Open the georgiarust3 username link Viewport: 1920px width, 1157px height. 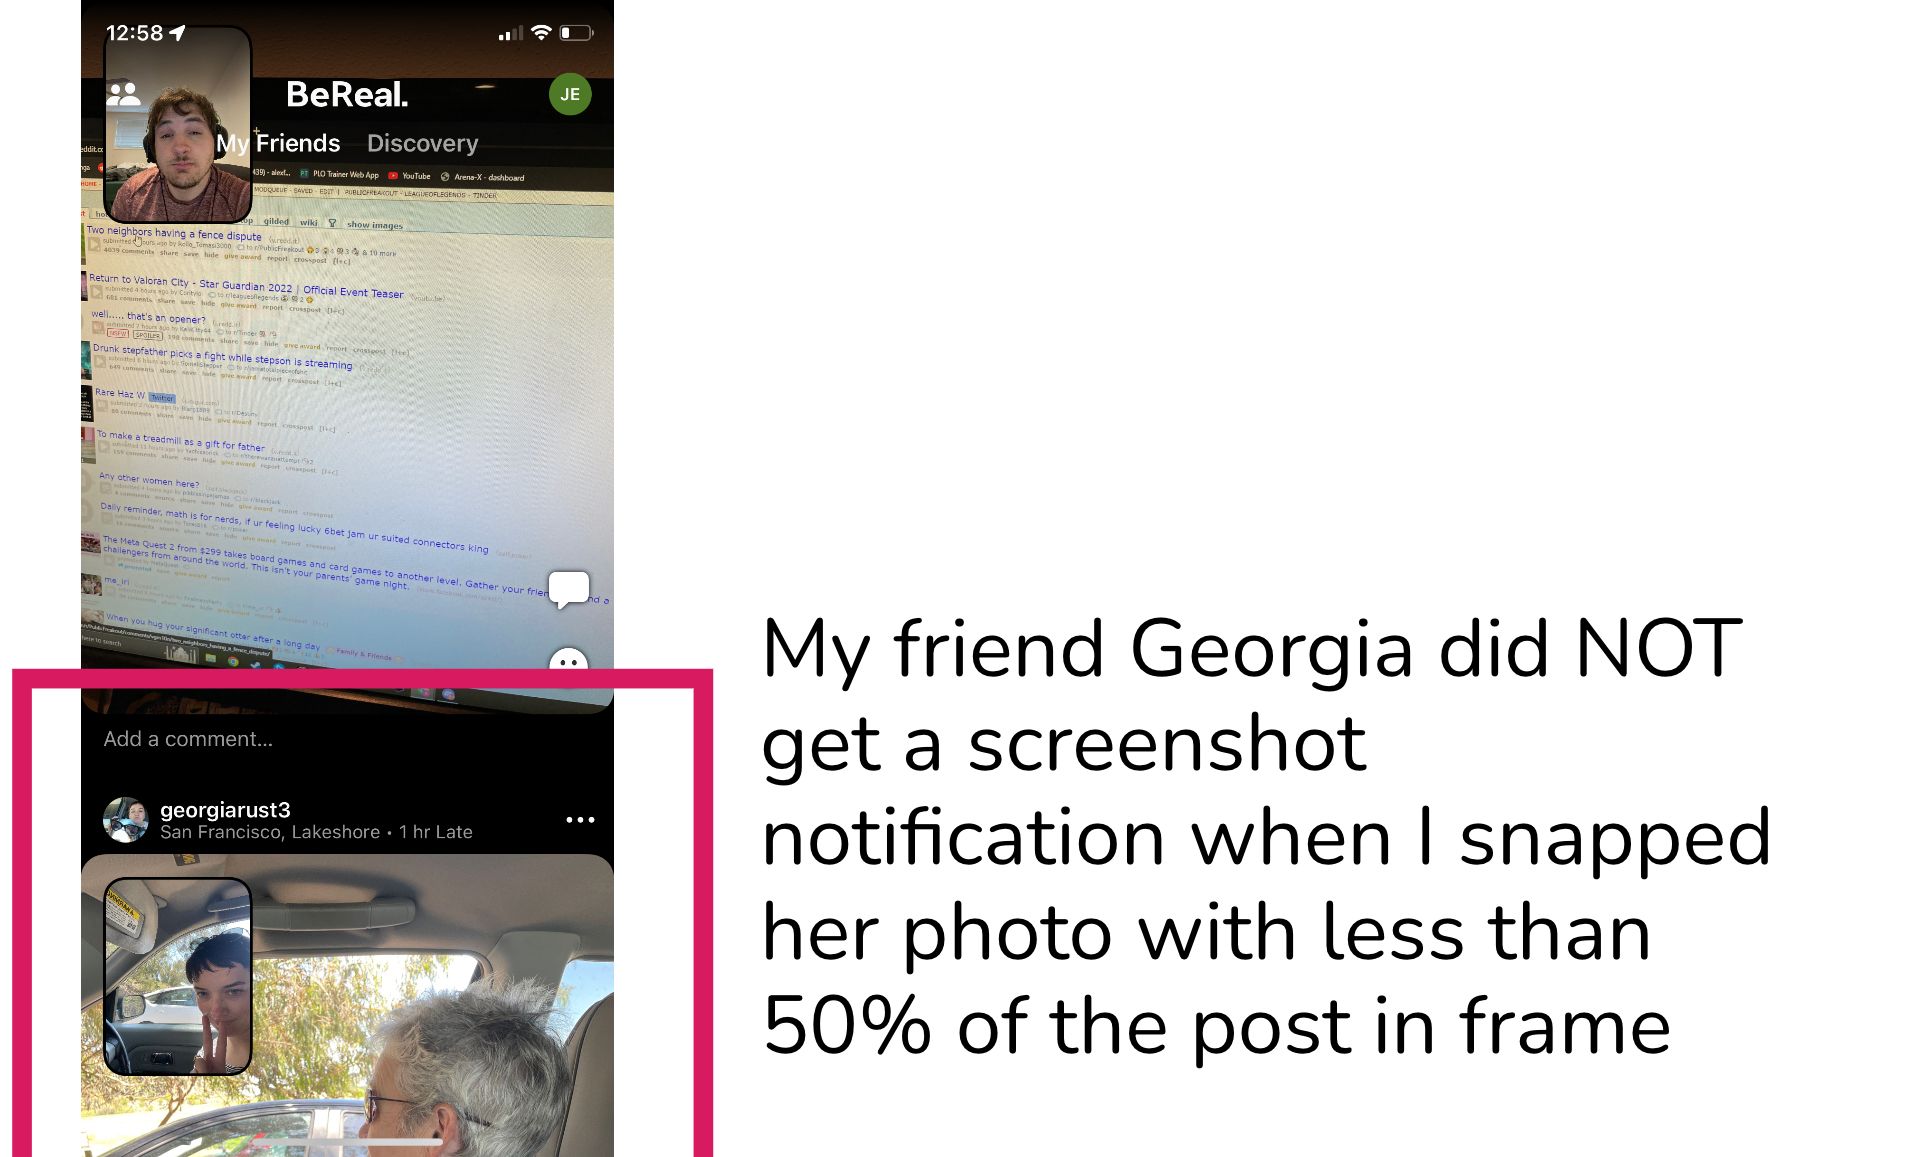(x=225, y=810)
